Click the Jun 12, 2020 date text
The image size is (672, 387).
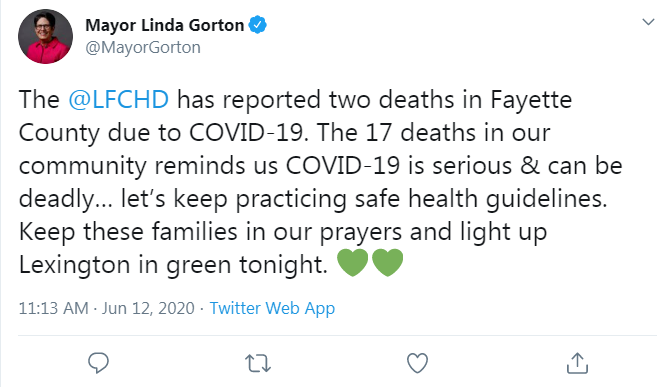point(148,308)
